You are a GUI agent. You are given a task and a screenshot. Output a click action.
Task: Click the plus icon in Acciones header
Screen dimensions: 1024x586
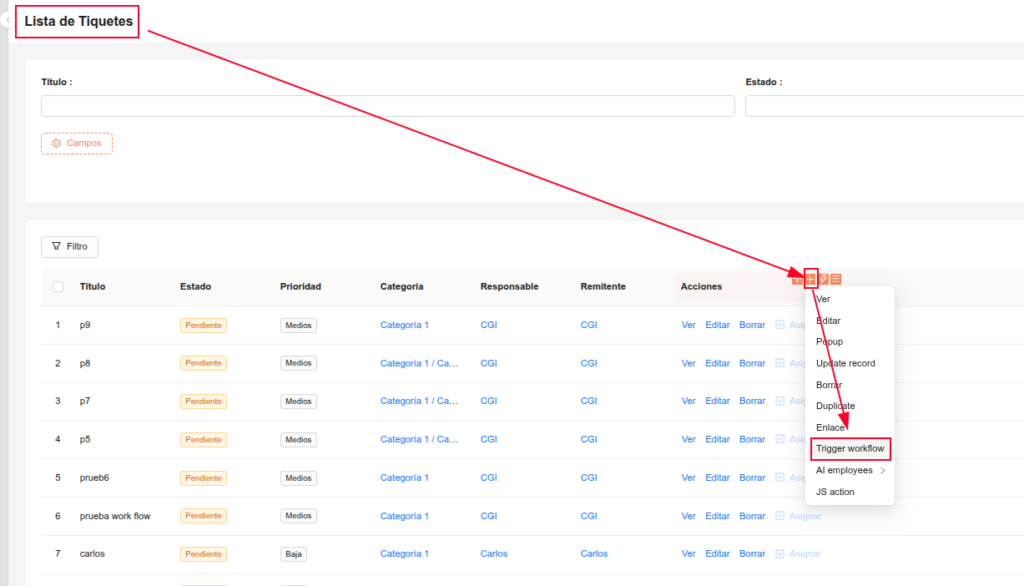pos(810,279)
